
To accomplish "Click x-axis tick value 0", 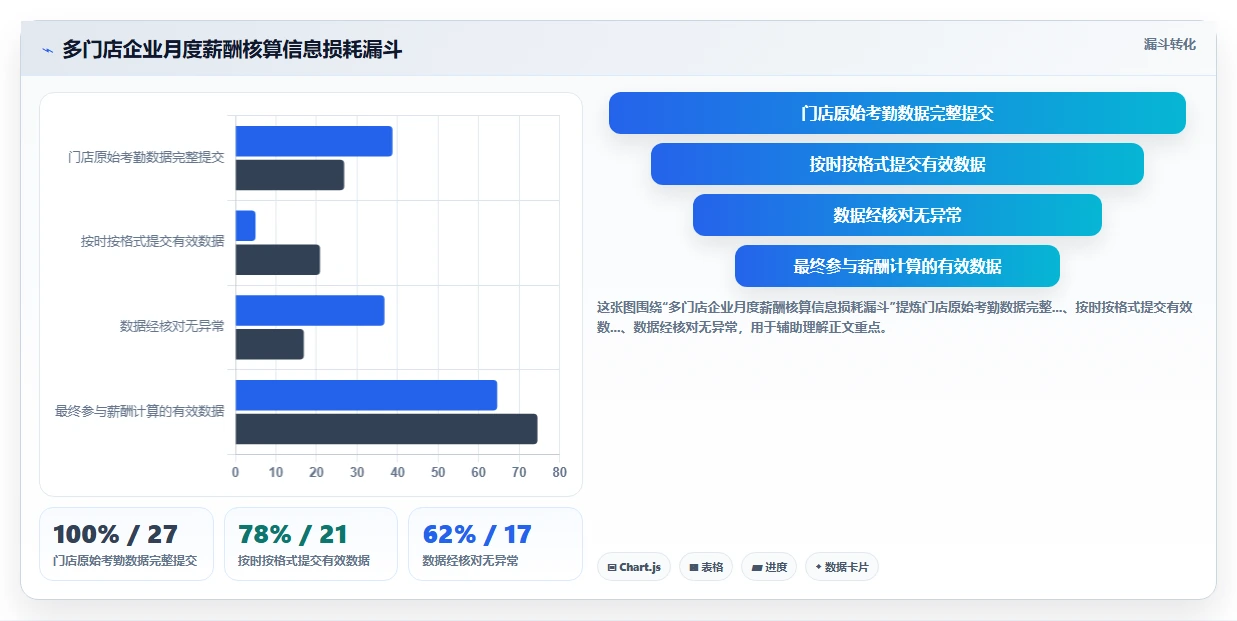I will tap(236, 472).
